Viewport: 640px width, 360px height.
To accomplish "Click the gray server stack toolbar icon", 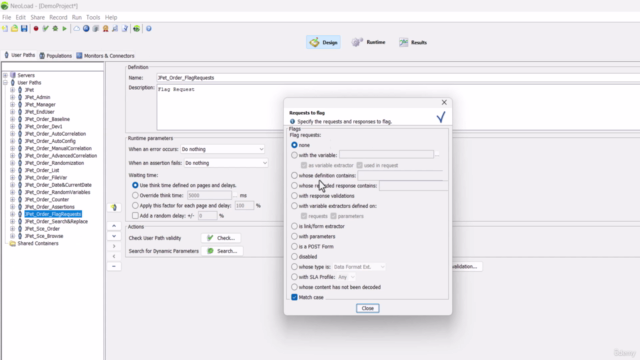I will [x=96, y=29].
